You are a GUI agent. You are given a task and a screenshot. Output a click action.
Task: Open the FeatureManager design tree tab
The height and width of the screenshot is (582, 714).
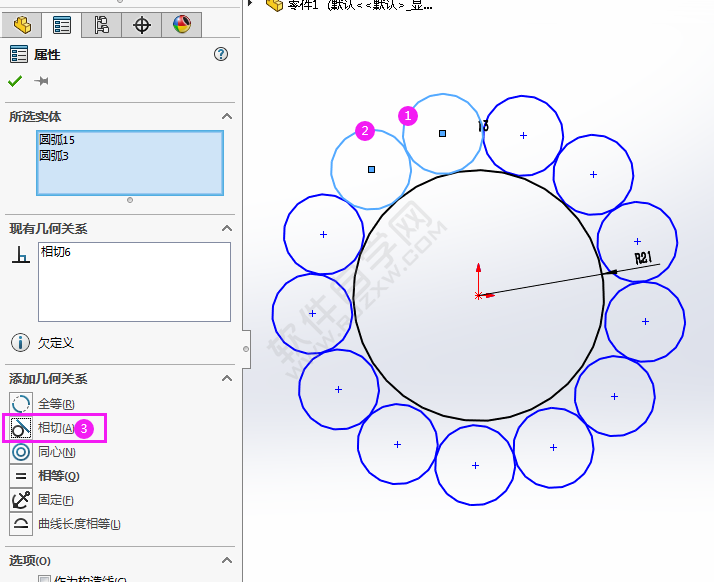pyautogui.click(x=23, y=25)
